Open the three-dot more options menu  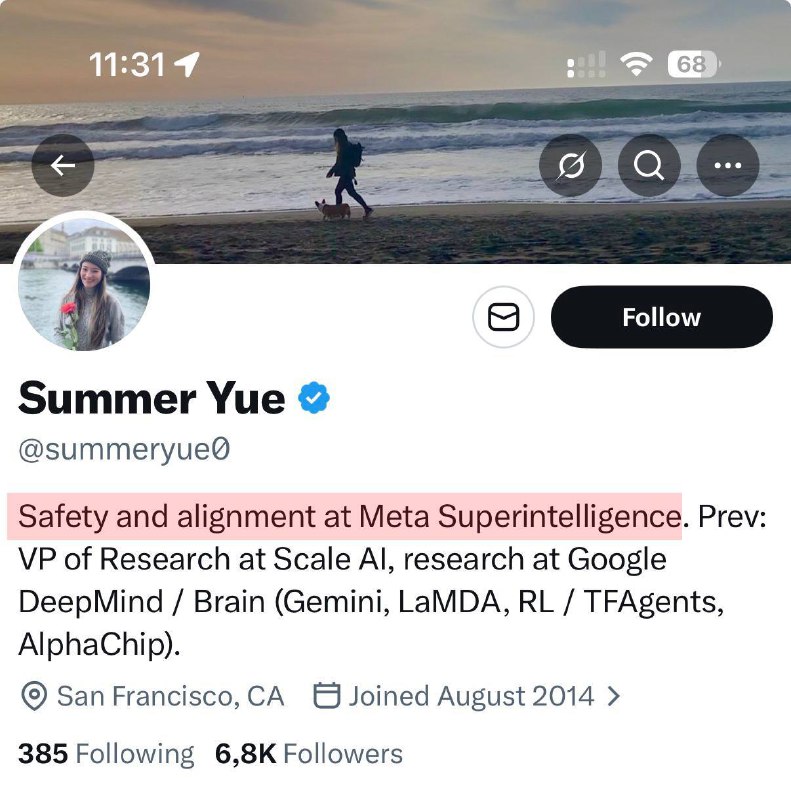(x=728, y=165)
